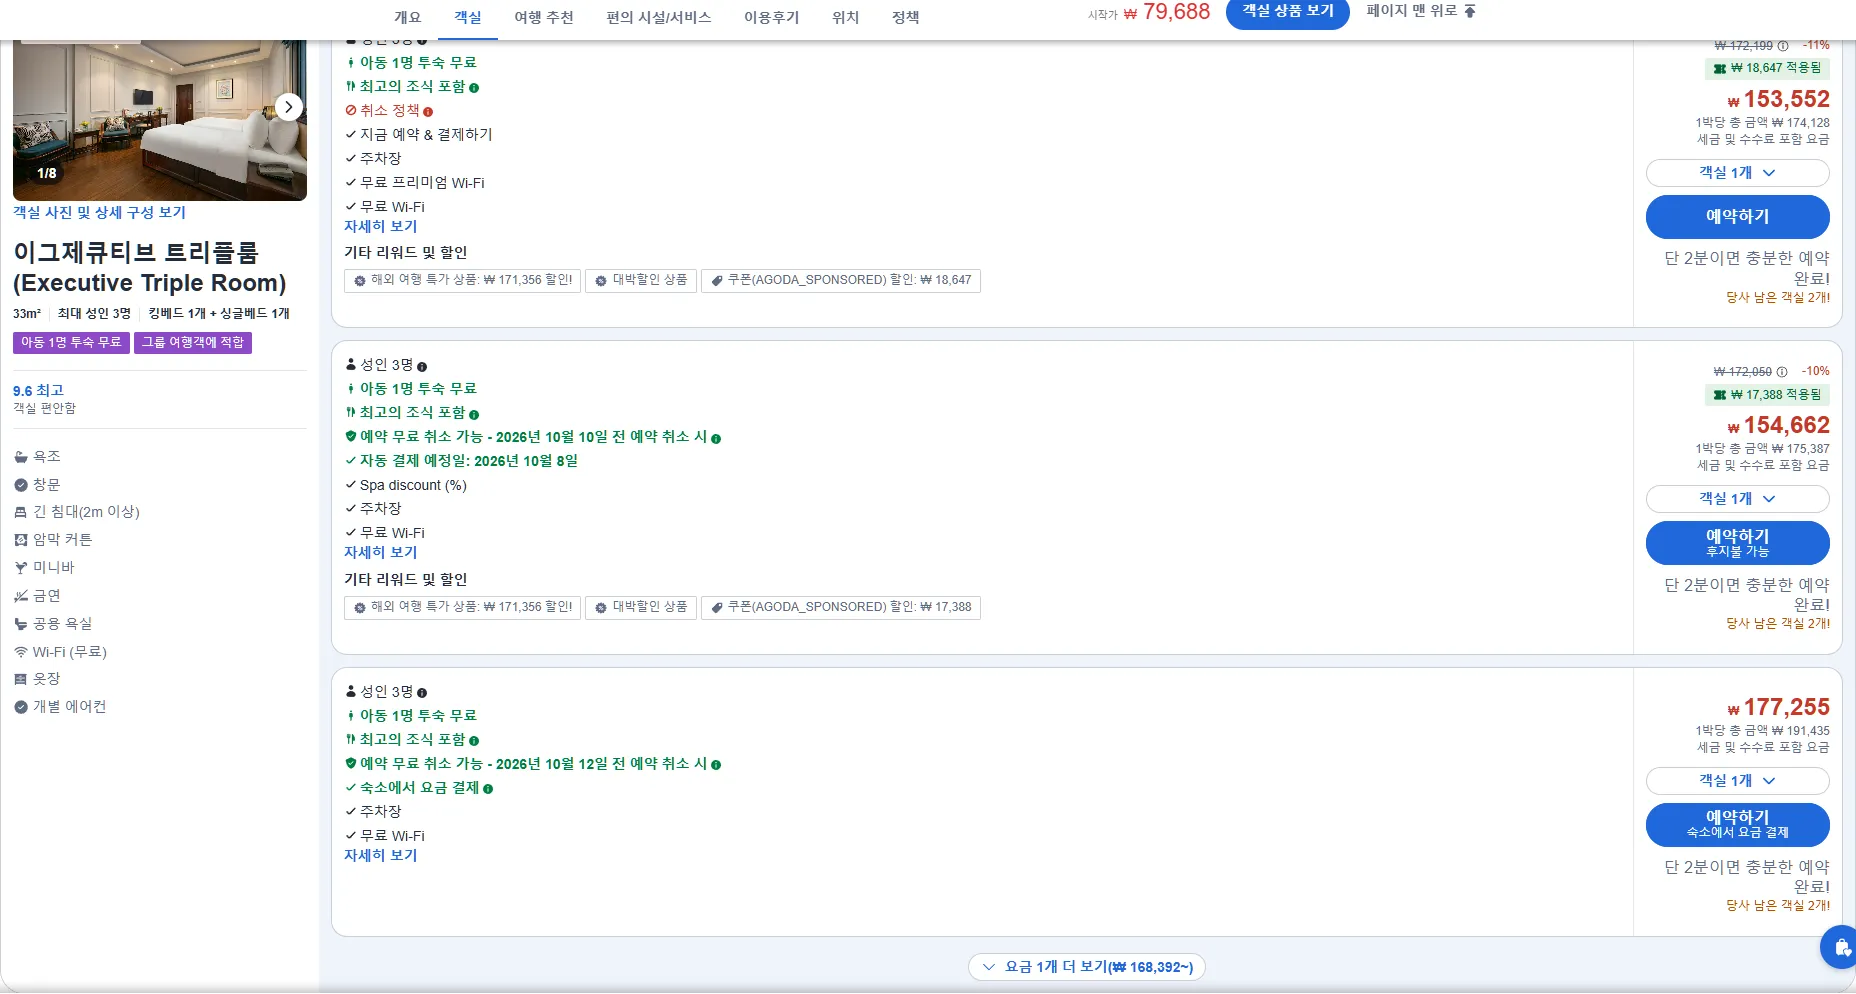Open 객실 1개 dropdown for ₩154,662 offer
1856x994 pixels.
[x=1737, y=499]
